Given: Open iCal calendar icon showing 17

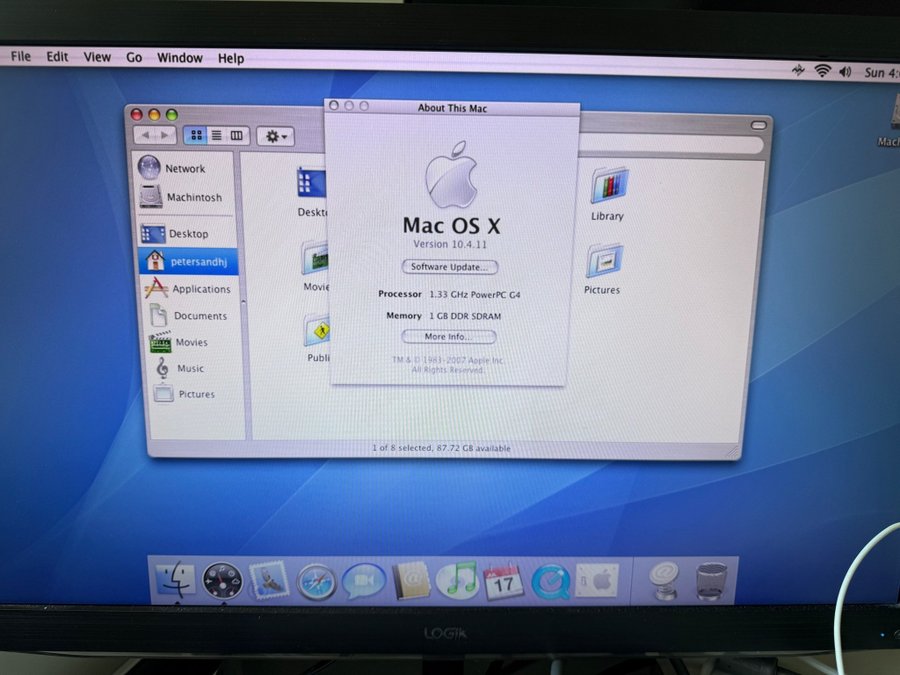Looking at the screenshot, I should (x=503, y=582).
